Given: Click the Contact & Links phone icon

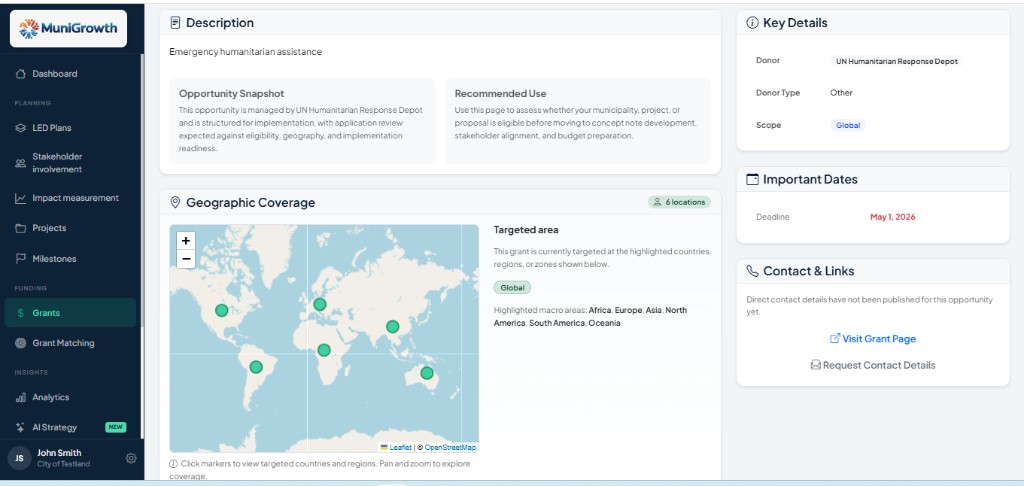Looking at the screenshot, I should 752,270.
